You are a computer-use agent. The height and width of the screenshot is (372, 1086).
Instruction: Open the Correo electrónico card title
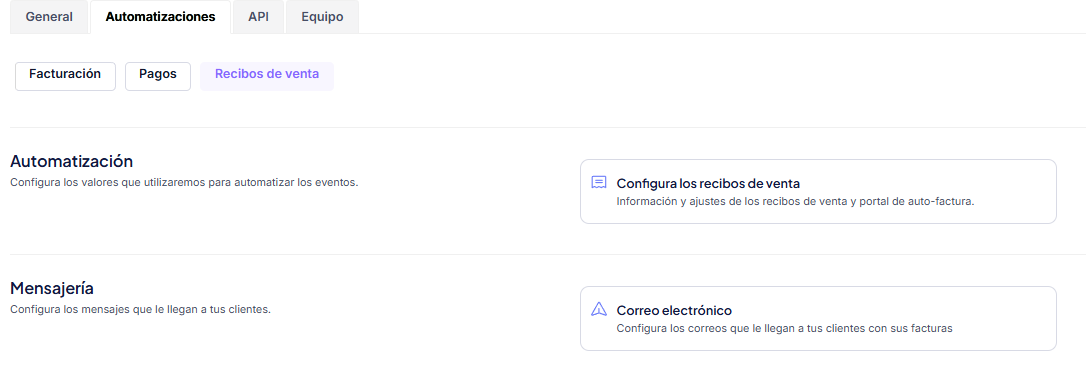(674, 310)
